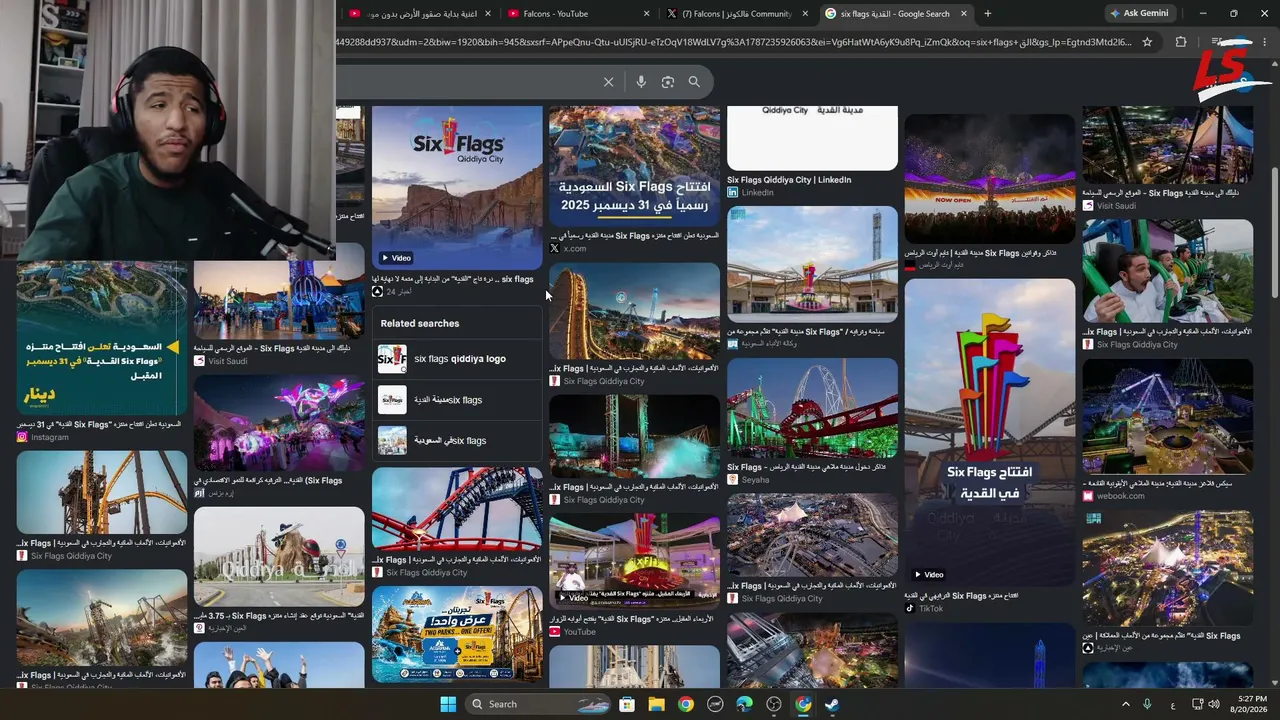Click the x.com source icon

[555, 248]
